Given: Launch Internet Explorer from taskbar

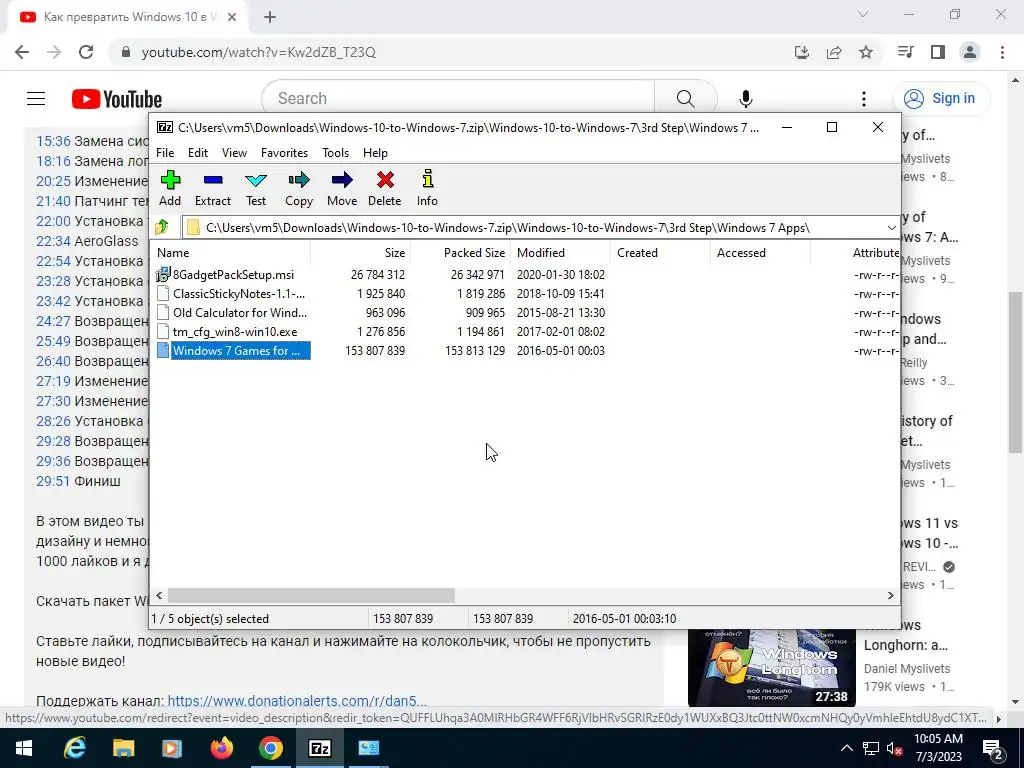Looking at the screenshot, I should (74, 748).
